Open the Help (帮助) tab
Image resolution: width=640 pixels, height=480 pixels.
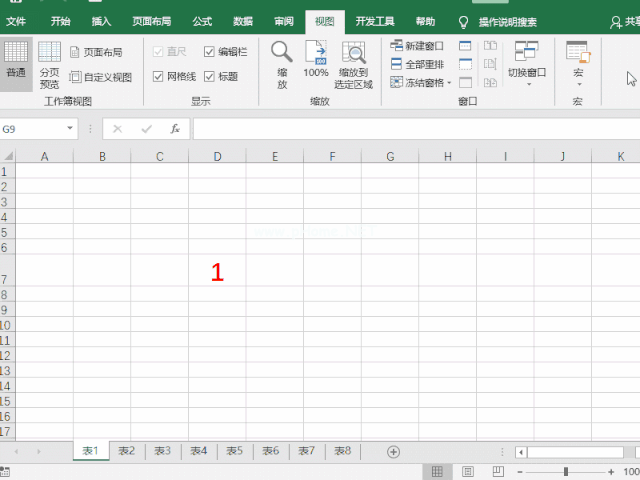[425, 22]
